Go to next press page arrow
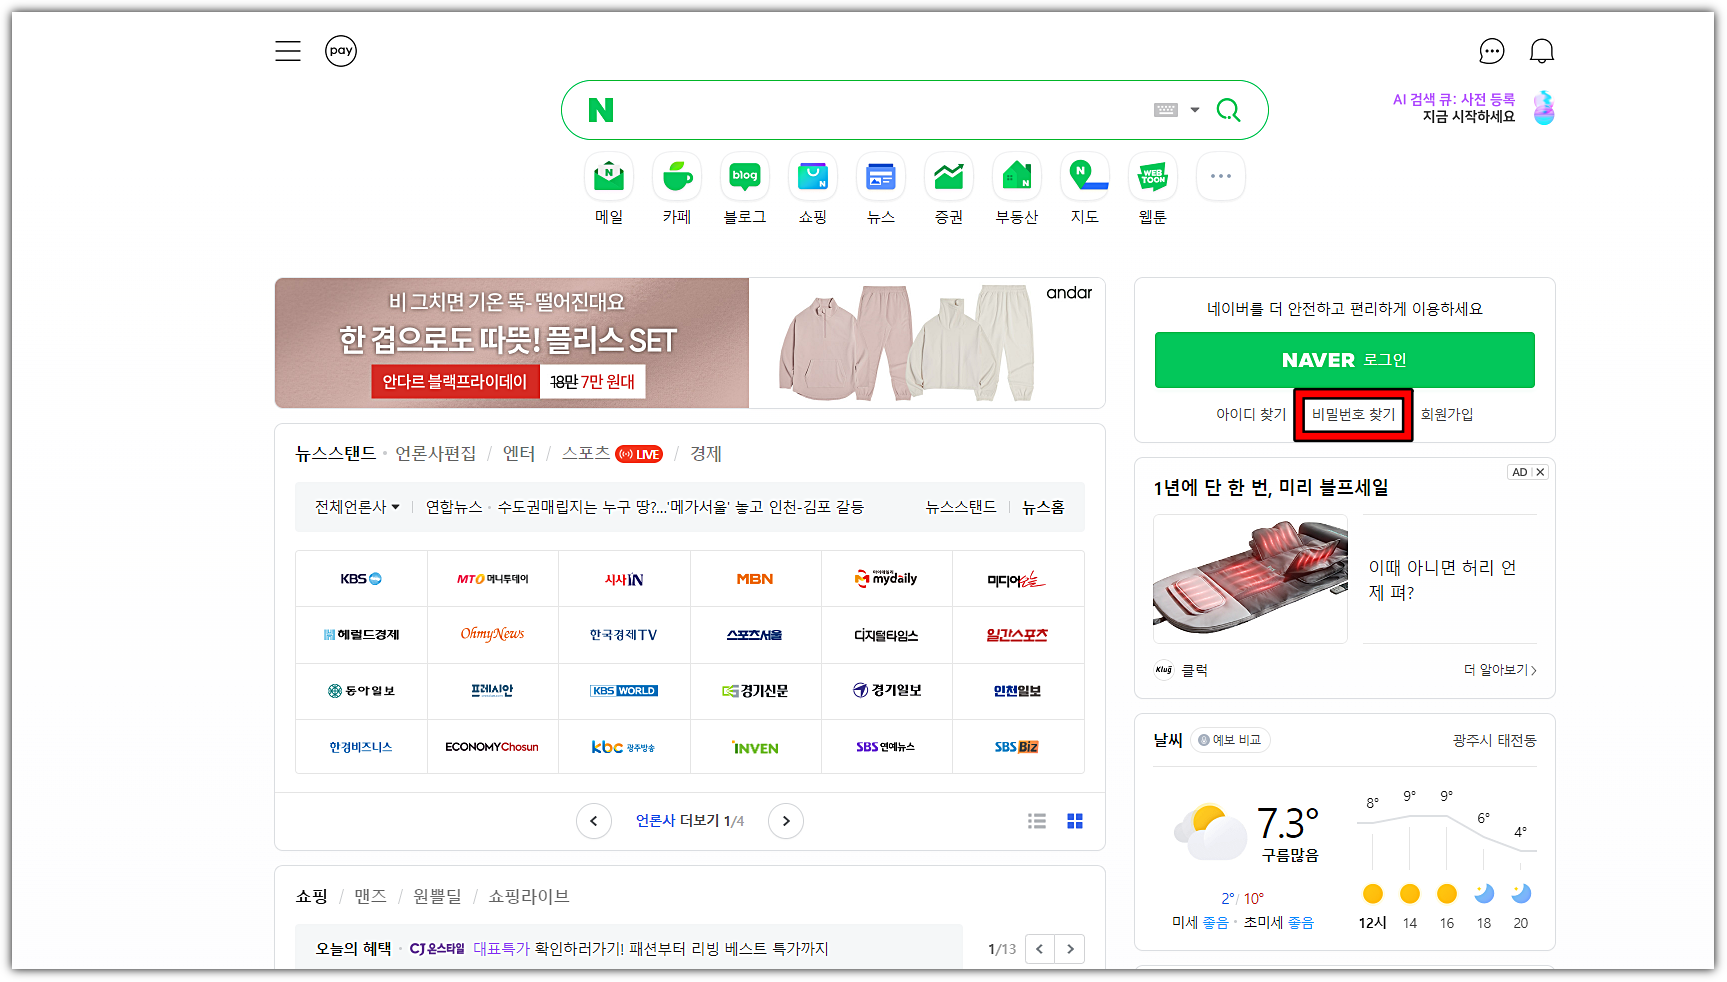 (x=786, y=821)
